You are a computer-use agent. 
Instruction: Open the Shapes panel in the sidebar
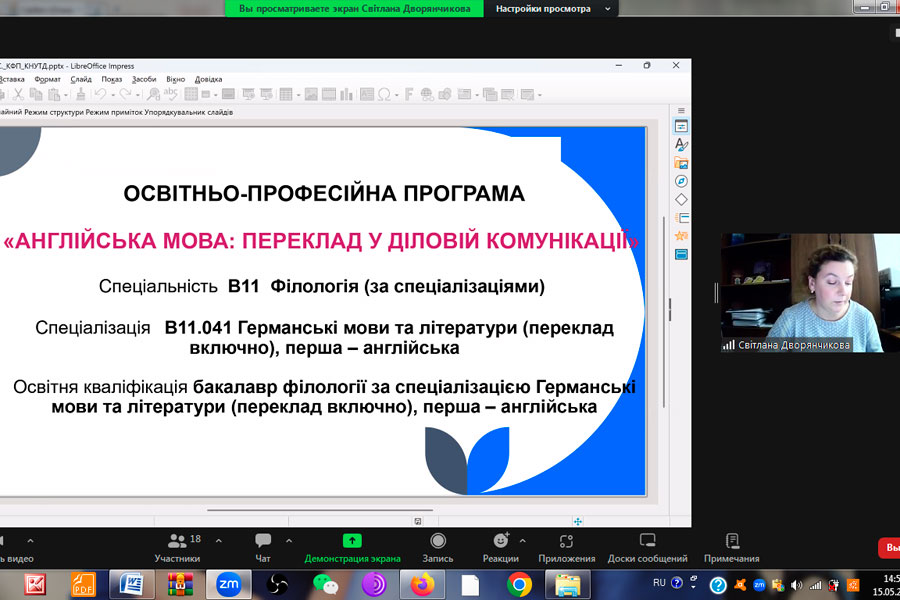coord(681,199)
